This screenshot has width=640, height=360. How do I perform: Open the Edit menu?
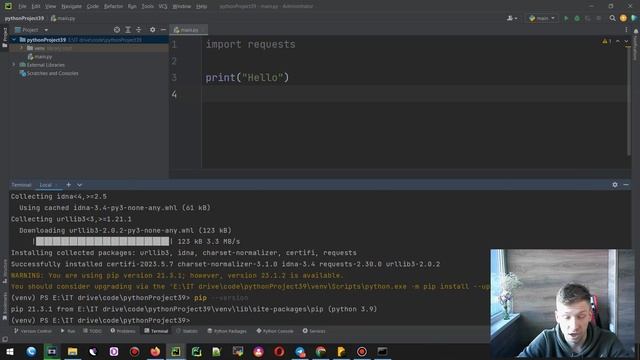36,6
